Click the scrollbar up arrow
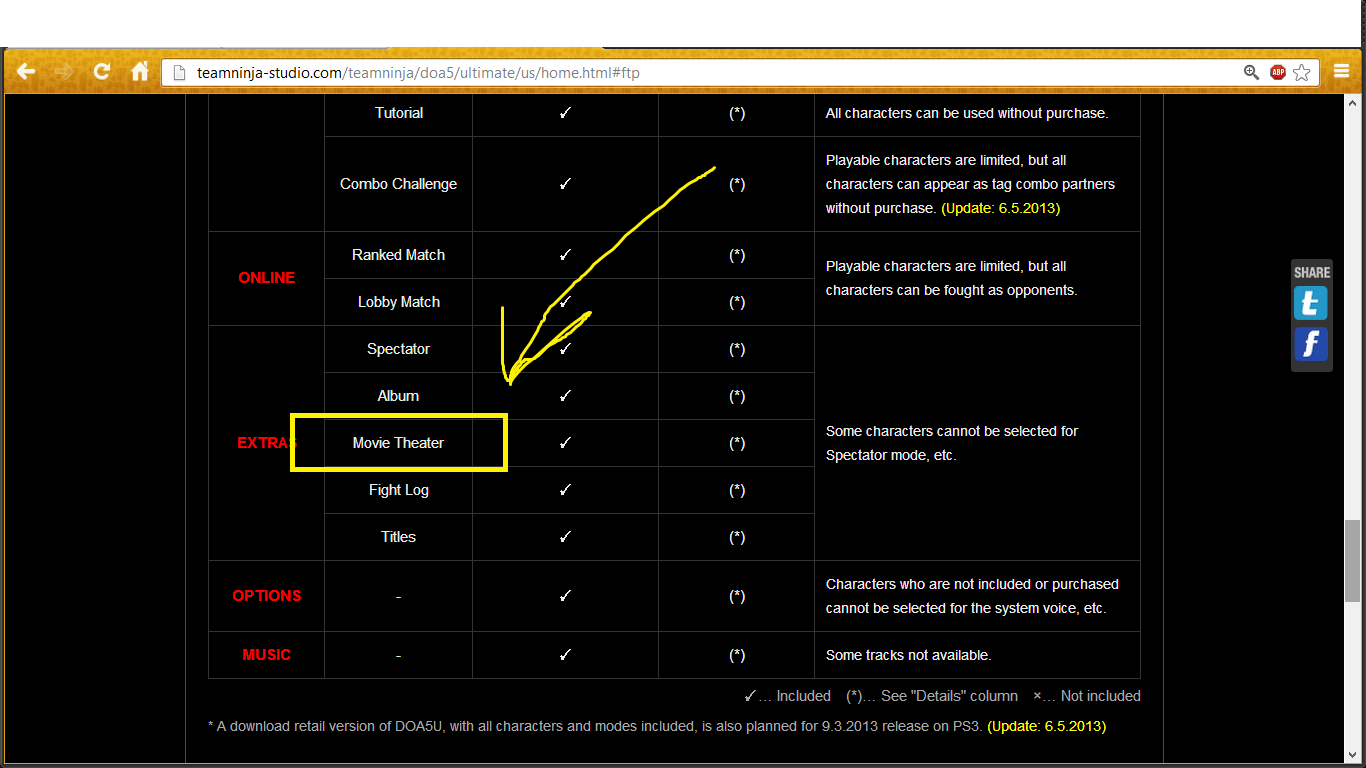The image size is (1366, 768). pyautogui.click(x=1352, y=103)
